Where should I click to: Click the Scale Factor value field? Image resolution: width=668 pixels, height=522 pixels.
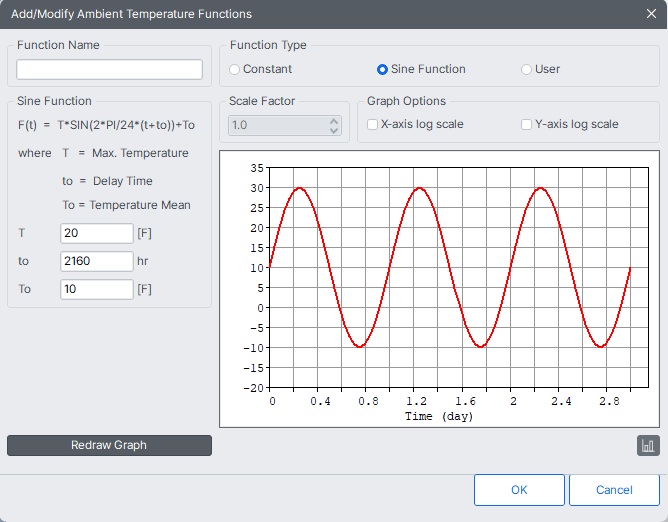coord(277,125)
